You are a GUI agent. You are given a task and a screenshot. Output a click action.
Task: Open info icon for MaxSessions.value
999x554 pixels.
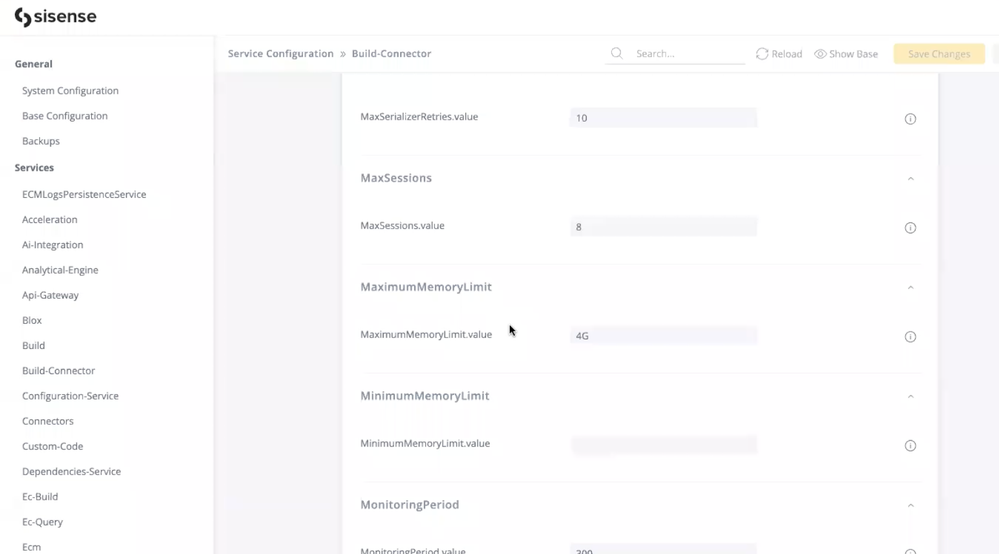pyautogui.click(x=910, y=228)
